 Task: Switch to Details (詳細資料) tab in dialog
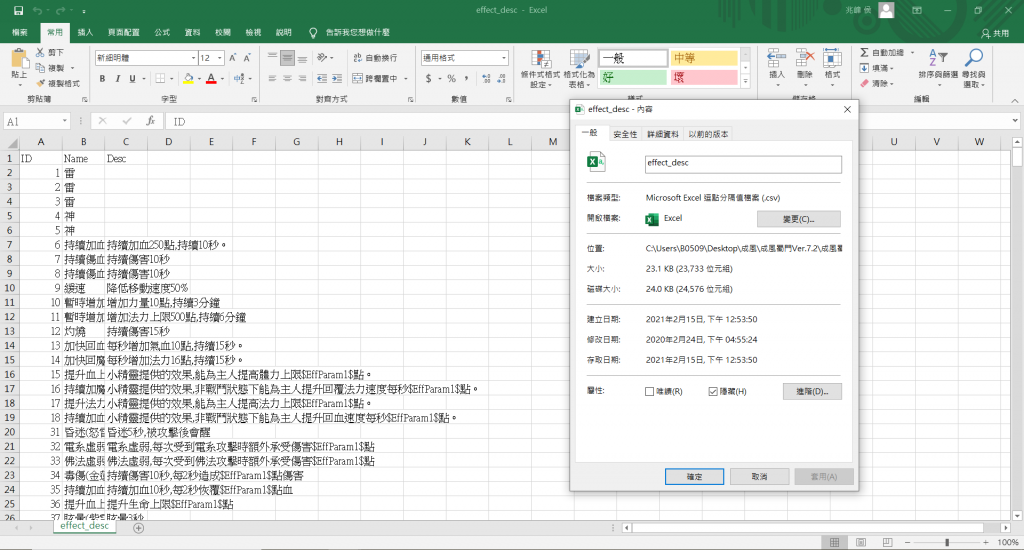click(663, 134)
